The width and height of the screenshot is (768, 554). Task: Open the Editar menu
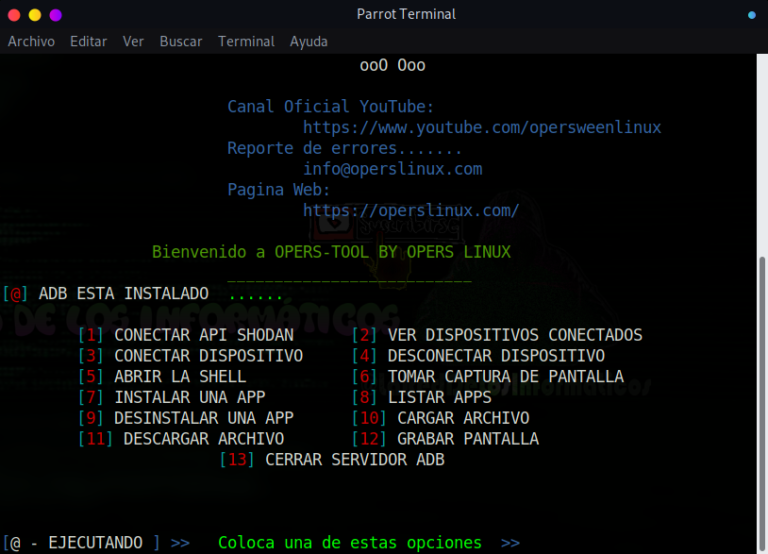pos(88,41)
